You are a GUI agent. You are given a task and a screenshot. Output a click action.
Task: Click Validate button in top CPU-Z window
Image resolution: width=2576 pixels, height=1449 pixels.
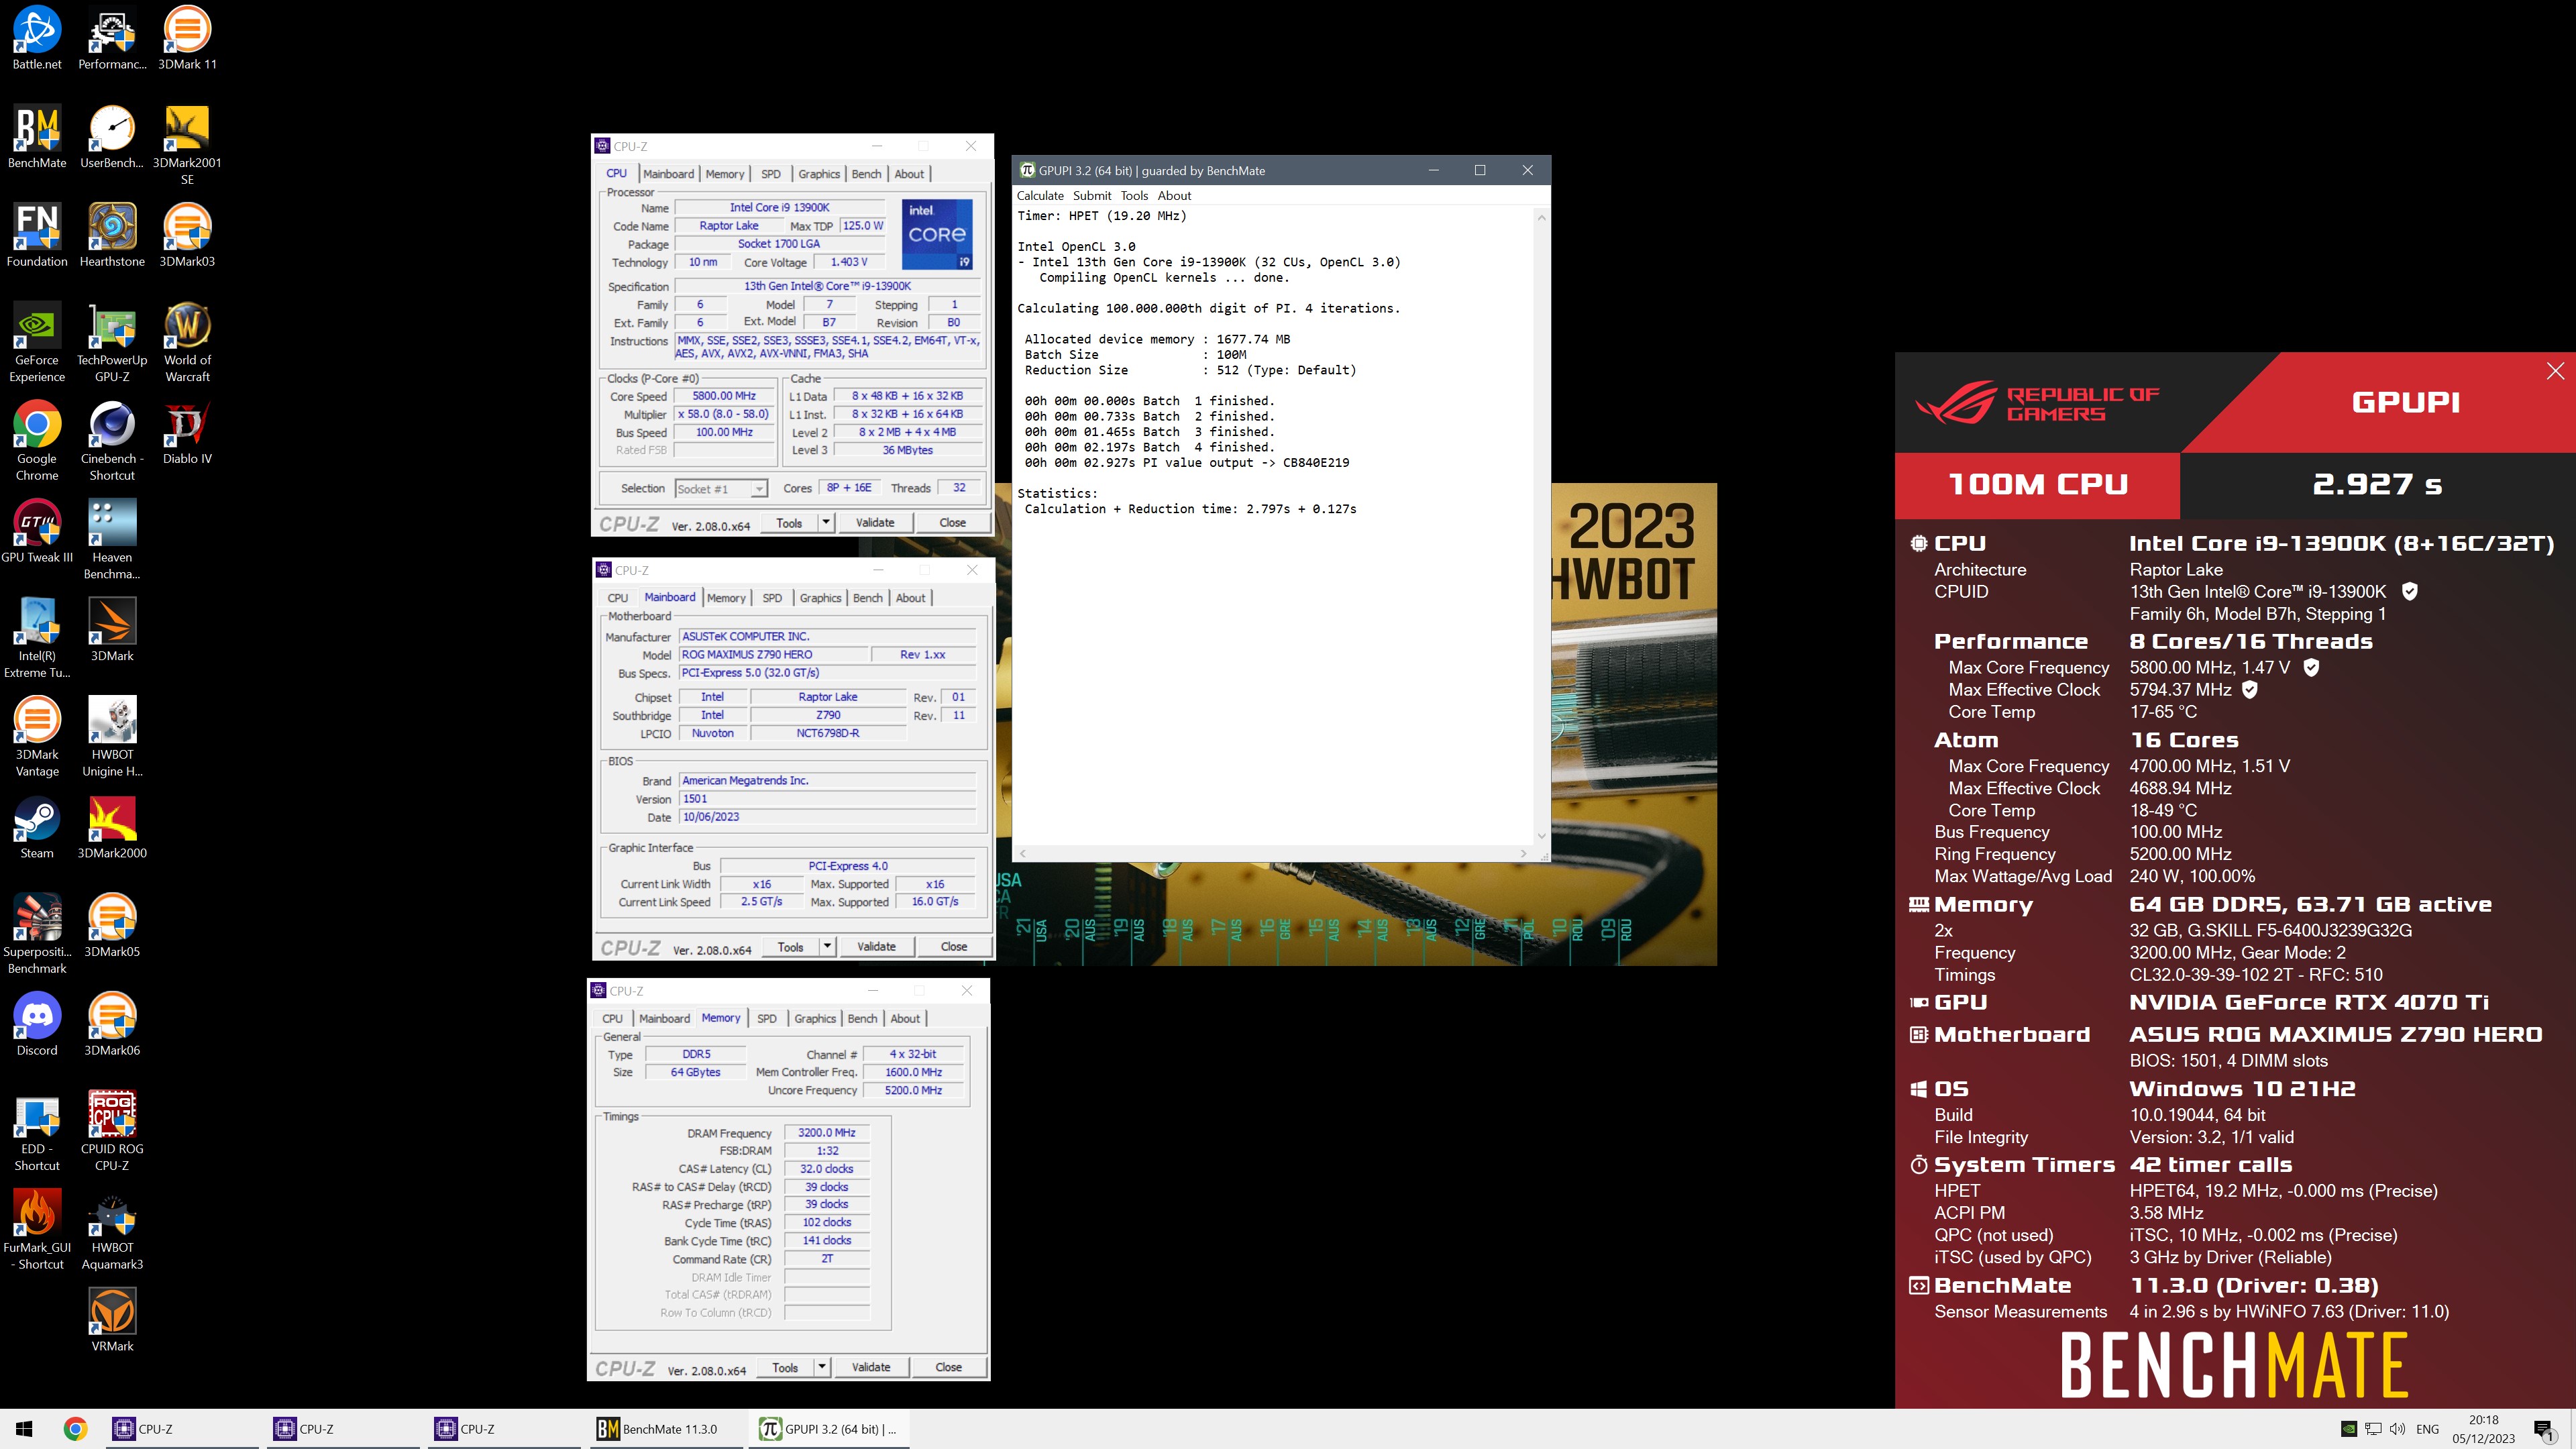(x=875, y=522)
